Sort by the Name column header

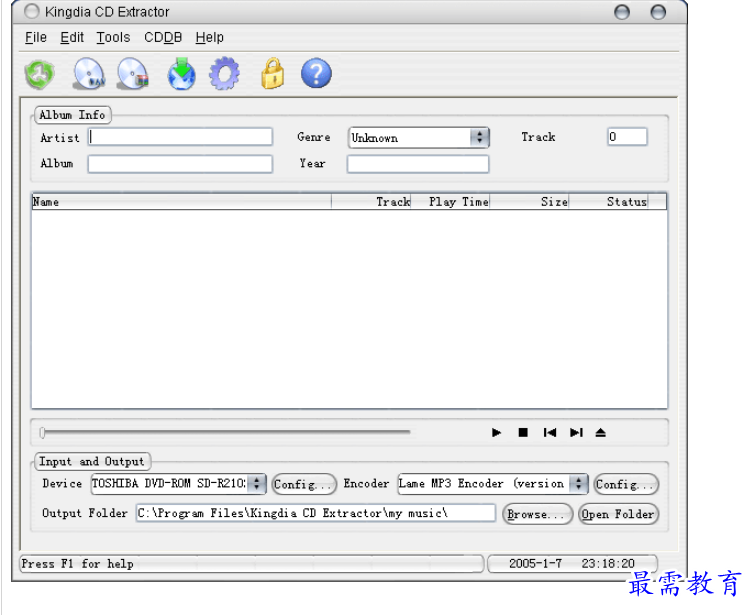[x=181, y=202]
